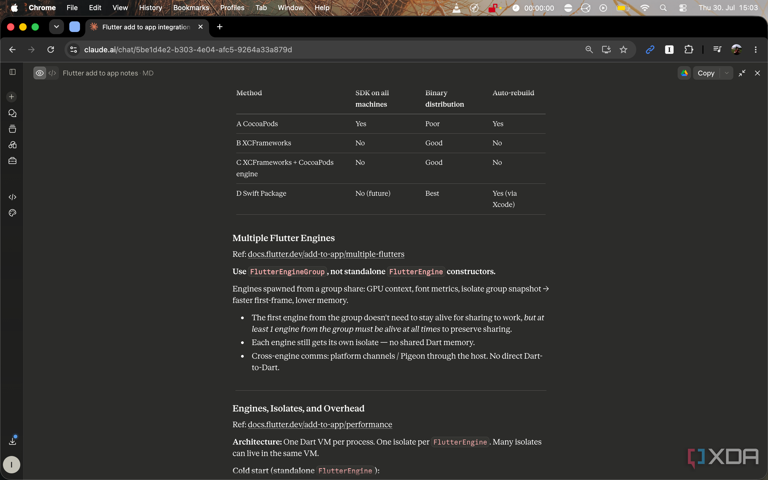
Task: Expand the Copy options dropdown arrow
Action: 726,73
